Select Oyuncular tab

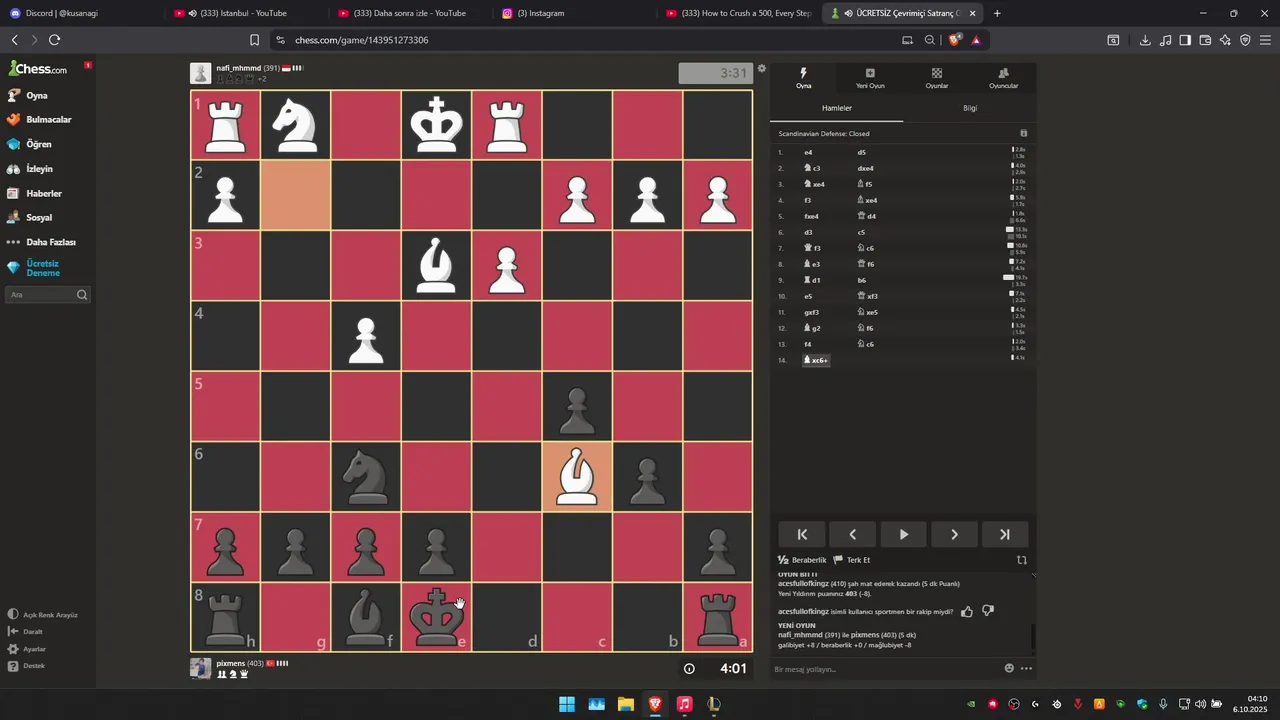(1003, 79)
